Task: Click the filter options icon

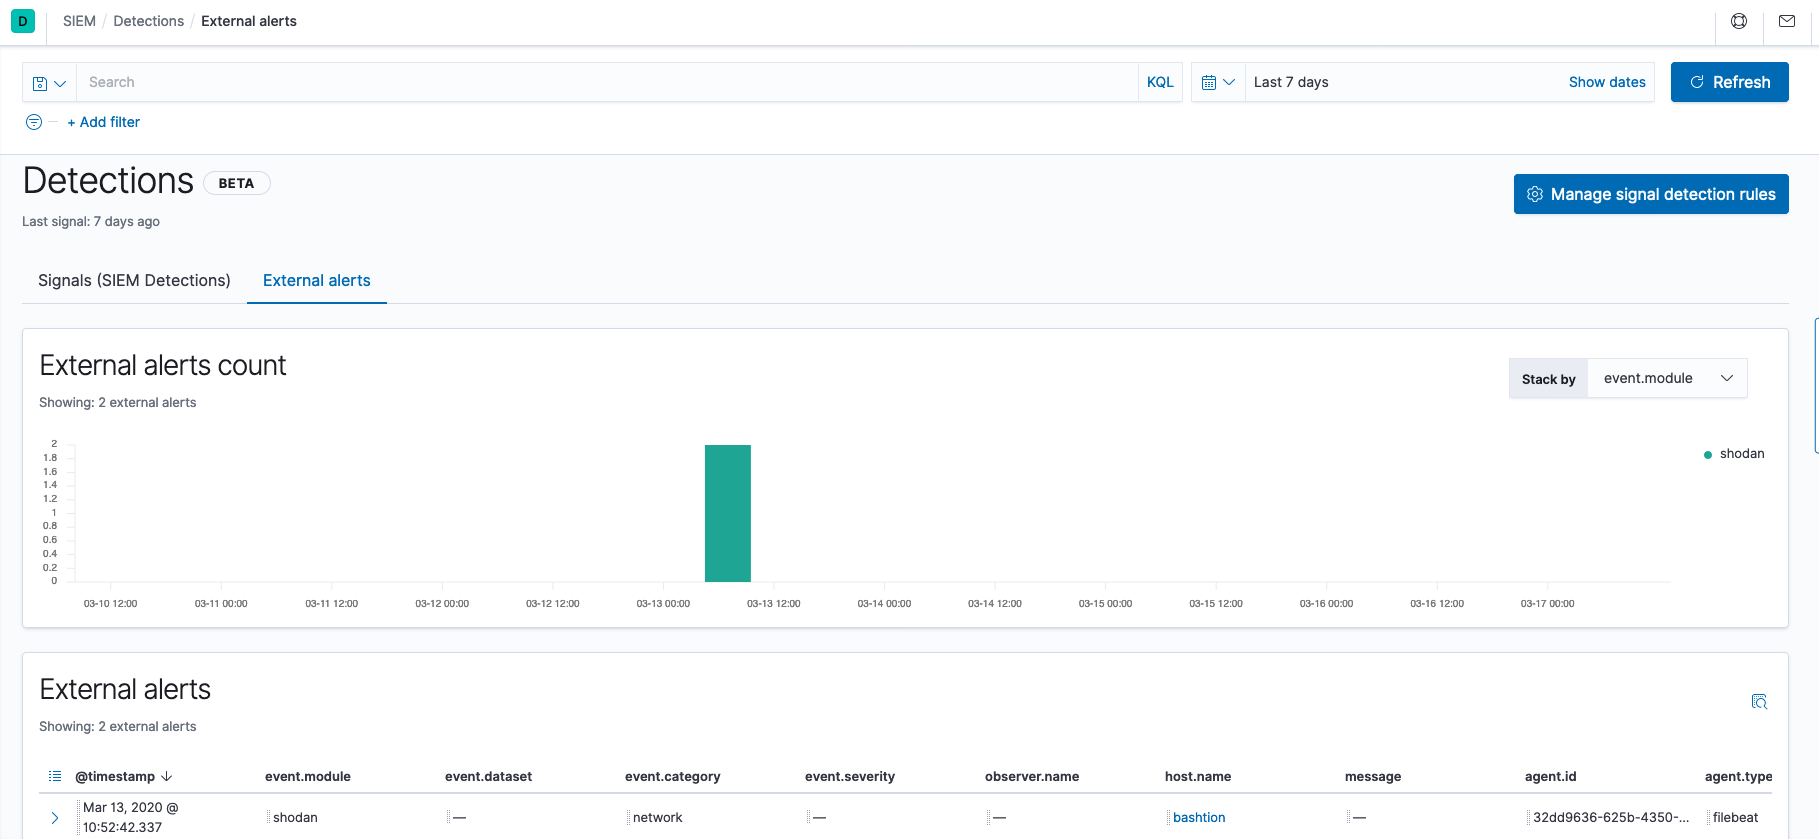Action: pyautogui.click(x=34, y=122)
